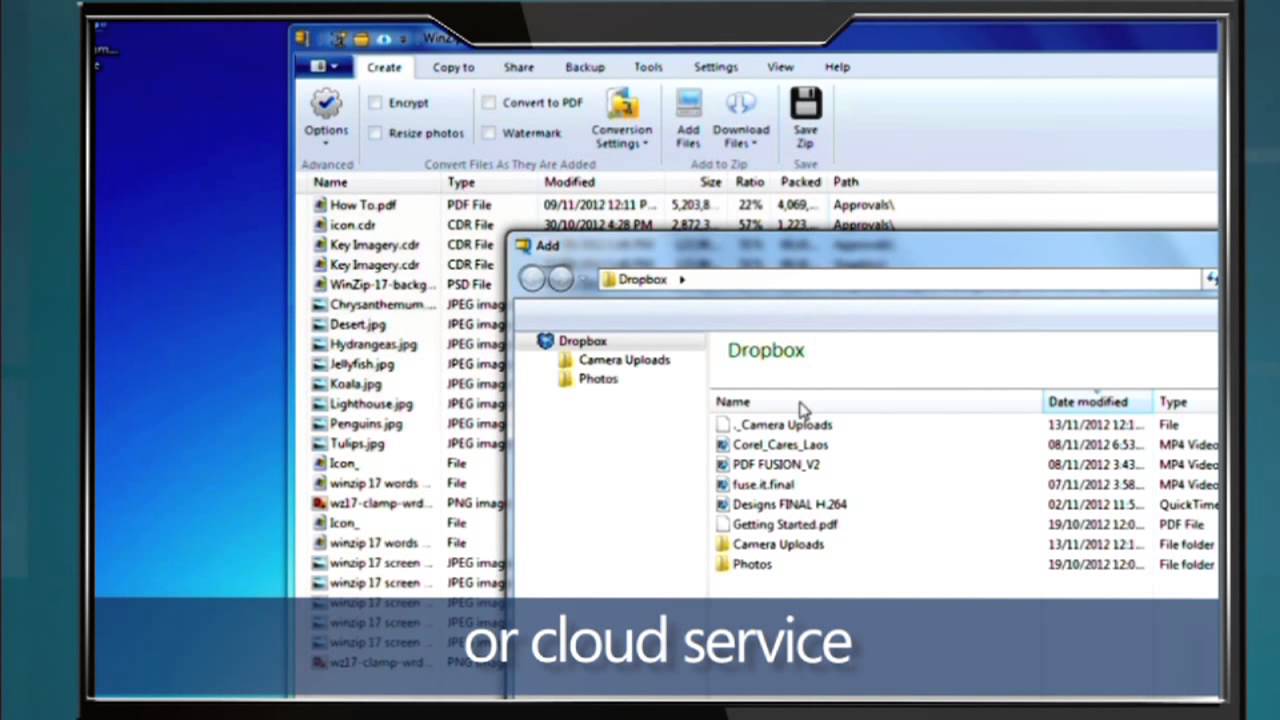Screen dimensions: 1280x720
Task: Expand the Dropbox breadcrumb arrow in the address bar
Action: [682, 279]
